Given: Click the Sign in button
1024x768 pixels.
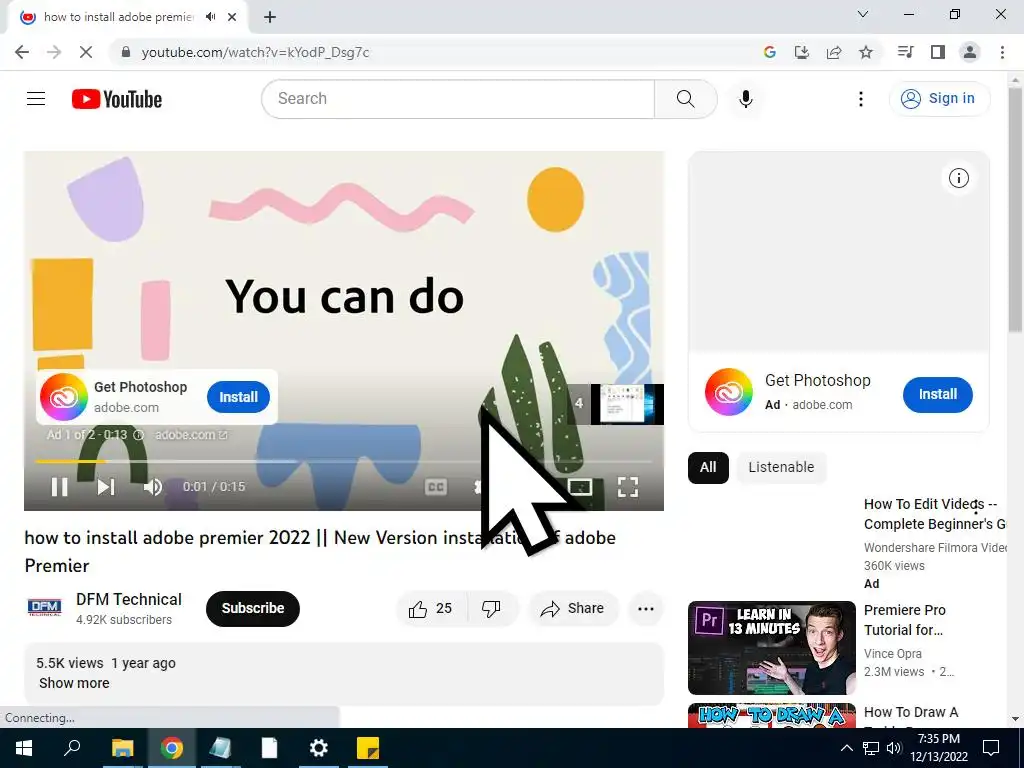Looking at the screenshot, I should pos(939,99).
